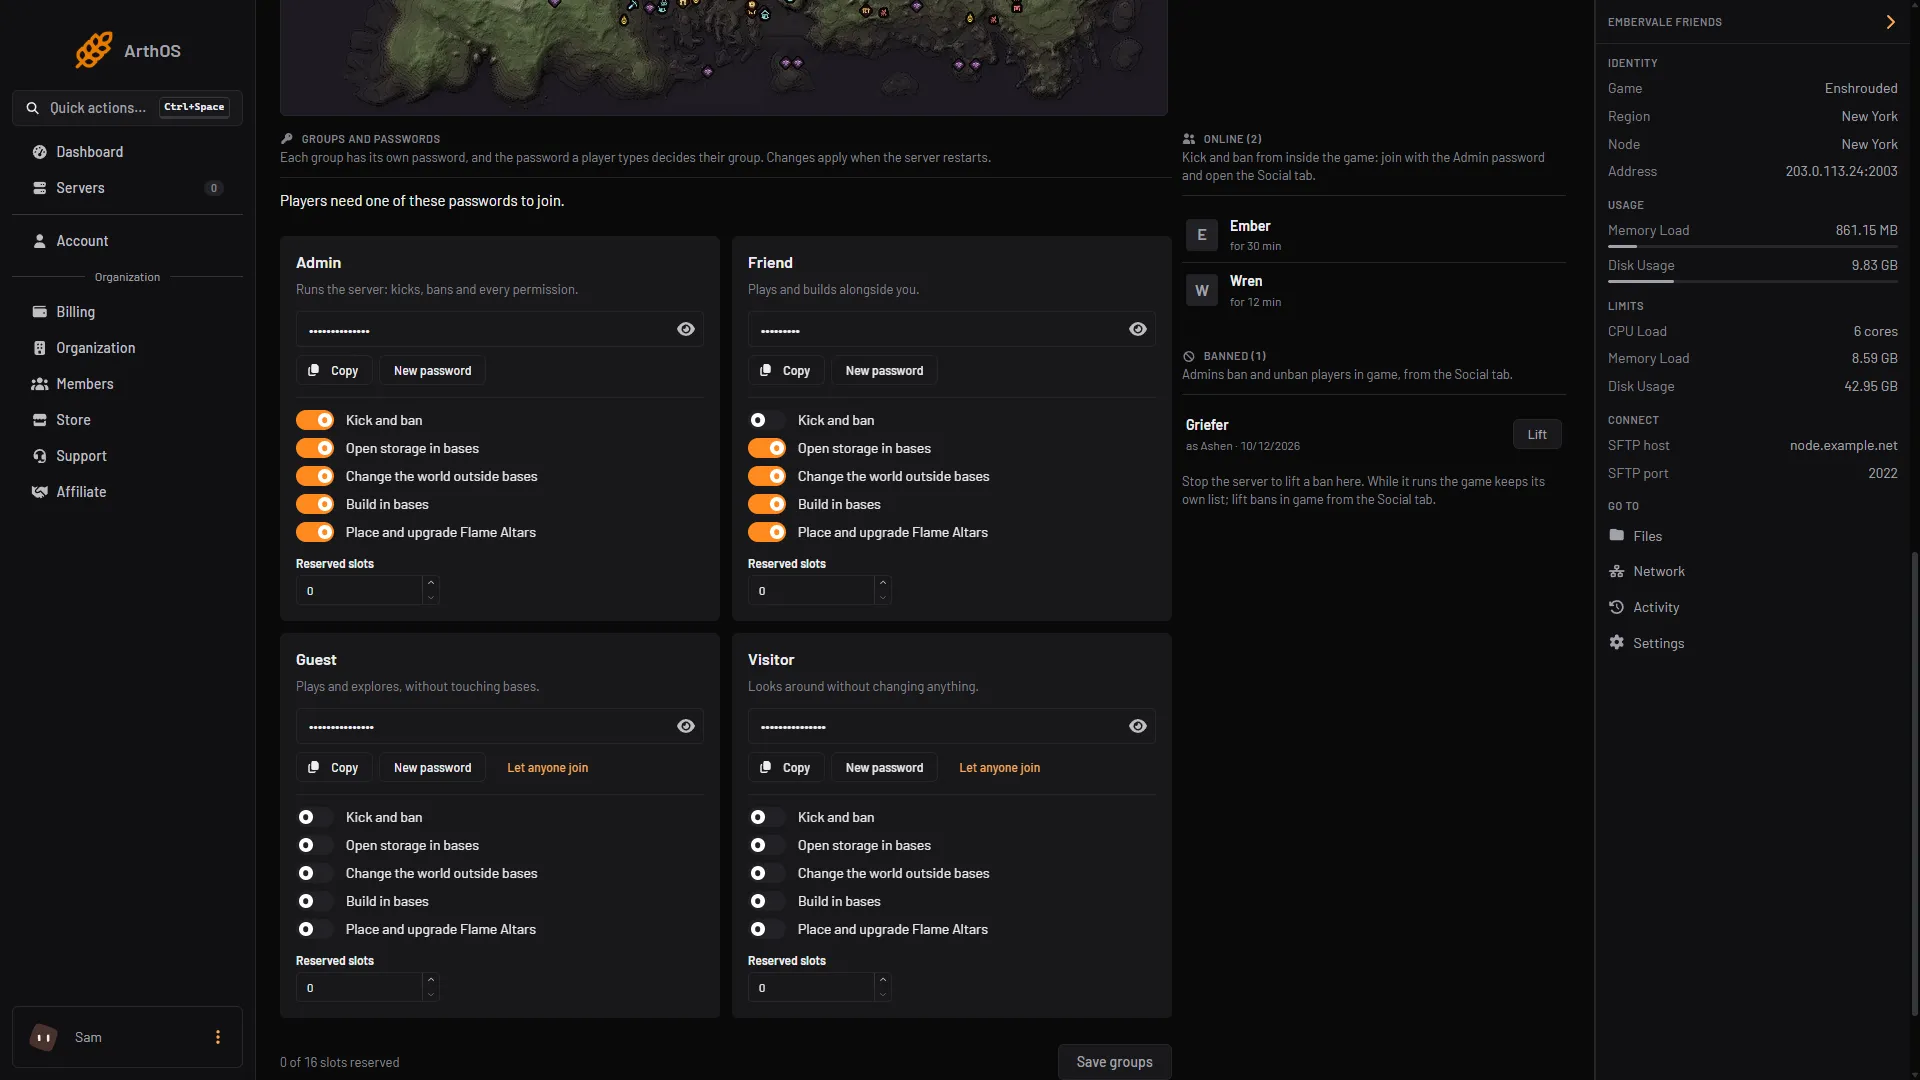Open Sam user options menu
The height and width of the screenshot is (1080, 1920).
tap(218, 1037)
